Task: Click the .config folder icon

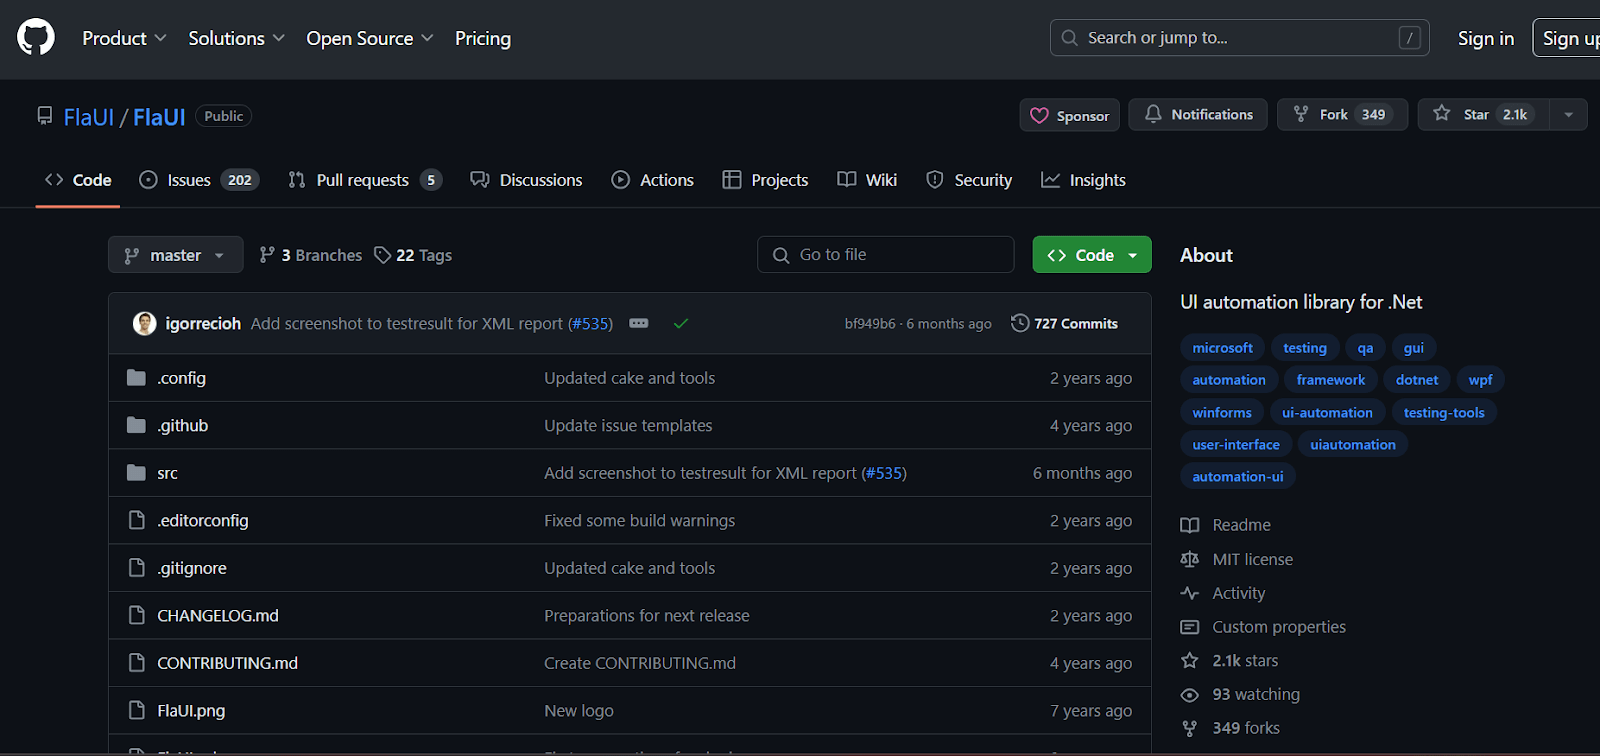Action: (137, 378)
